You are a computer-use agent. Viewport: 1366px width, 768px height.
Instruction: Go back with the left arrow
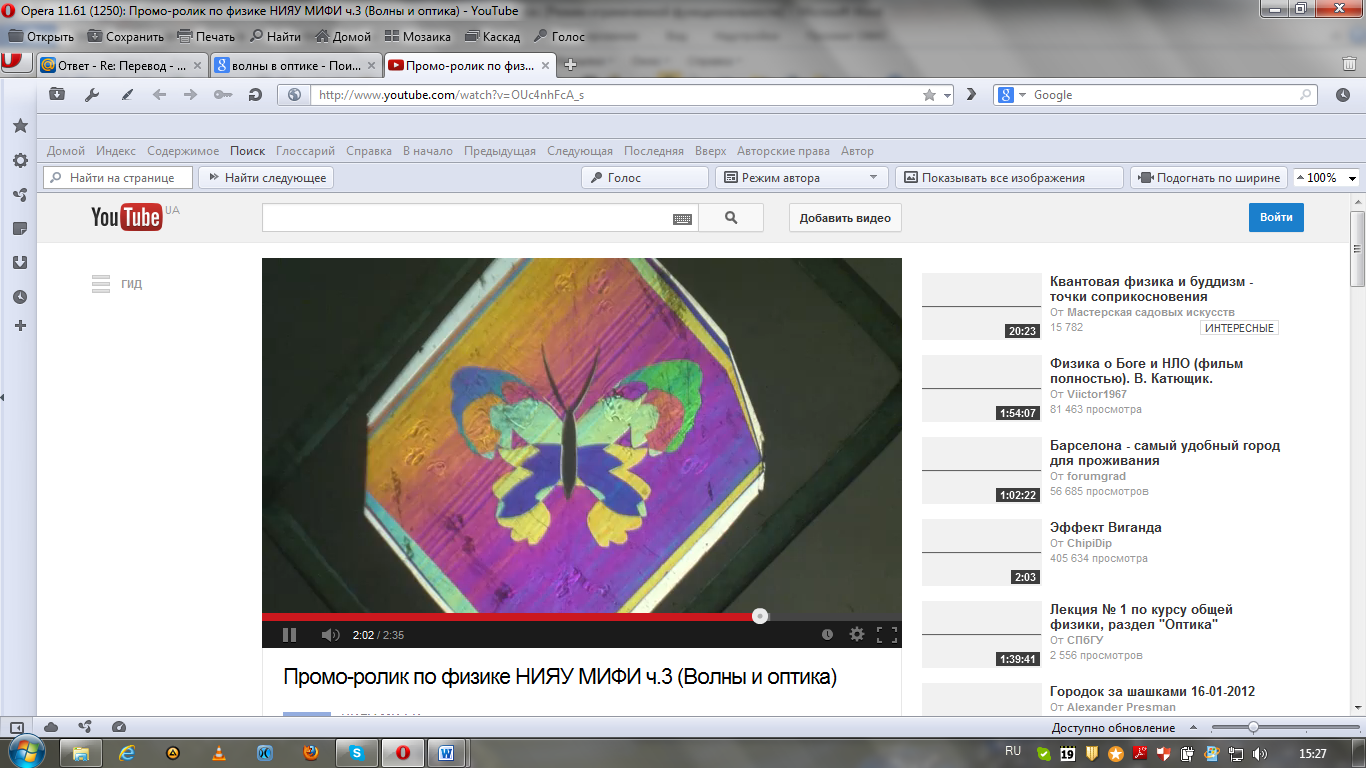click(x=159, y=95)
